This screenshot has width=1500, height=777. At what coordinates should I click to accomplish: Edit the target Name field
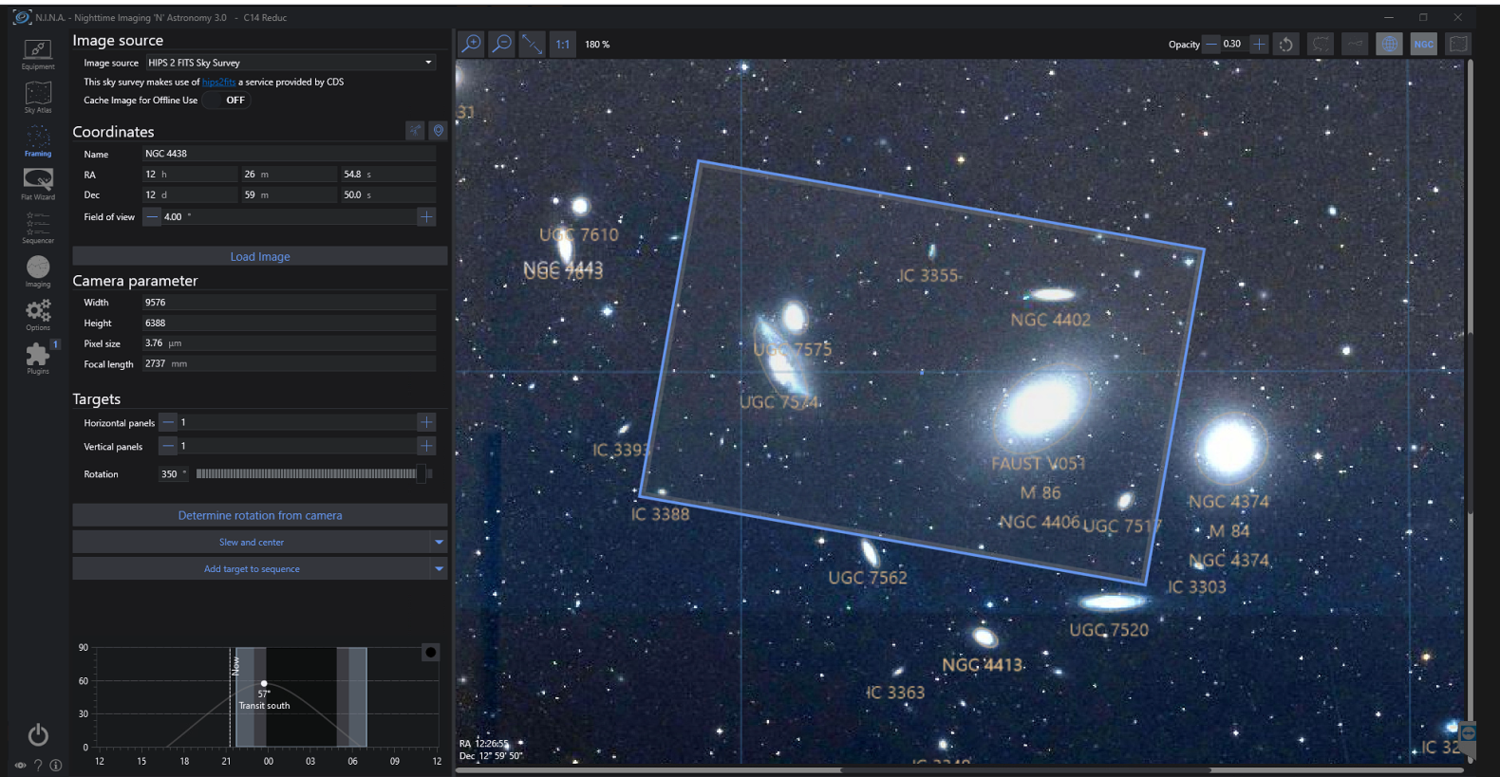point(290,154)
